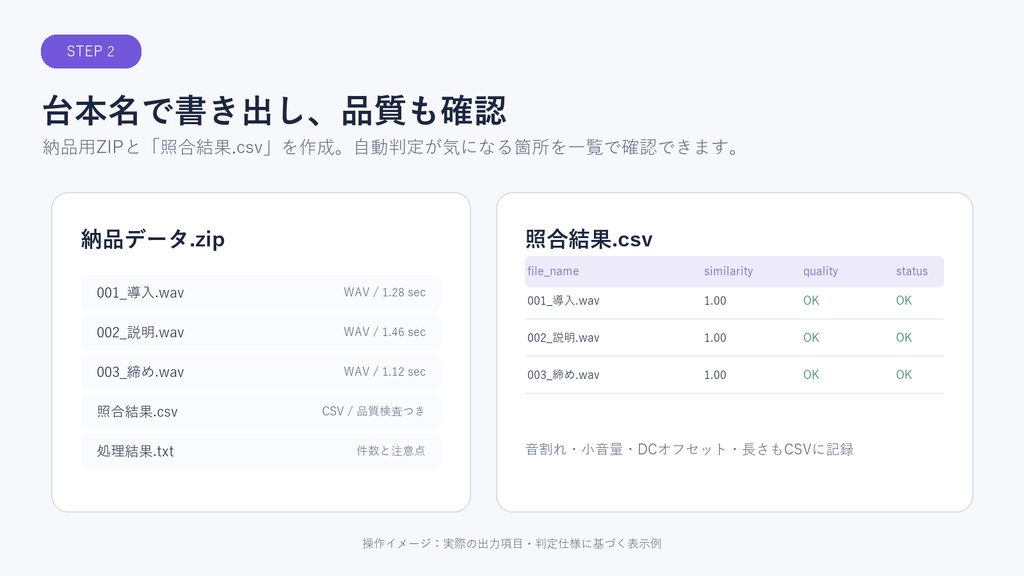Click the 納品データ.zip card title
The width and height of the screenshot is (1024, 576).
pos(153,239)
